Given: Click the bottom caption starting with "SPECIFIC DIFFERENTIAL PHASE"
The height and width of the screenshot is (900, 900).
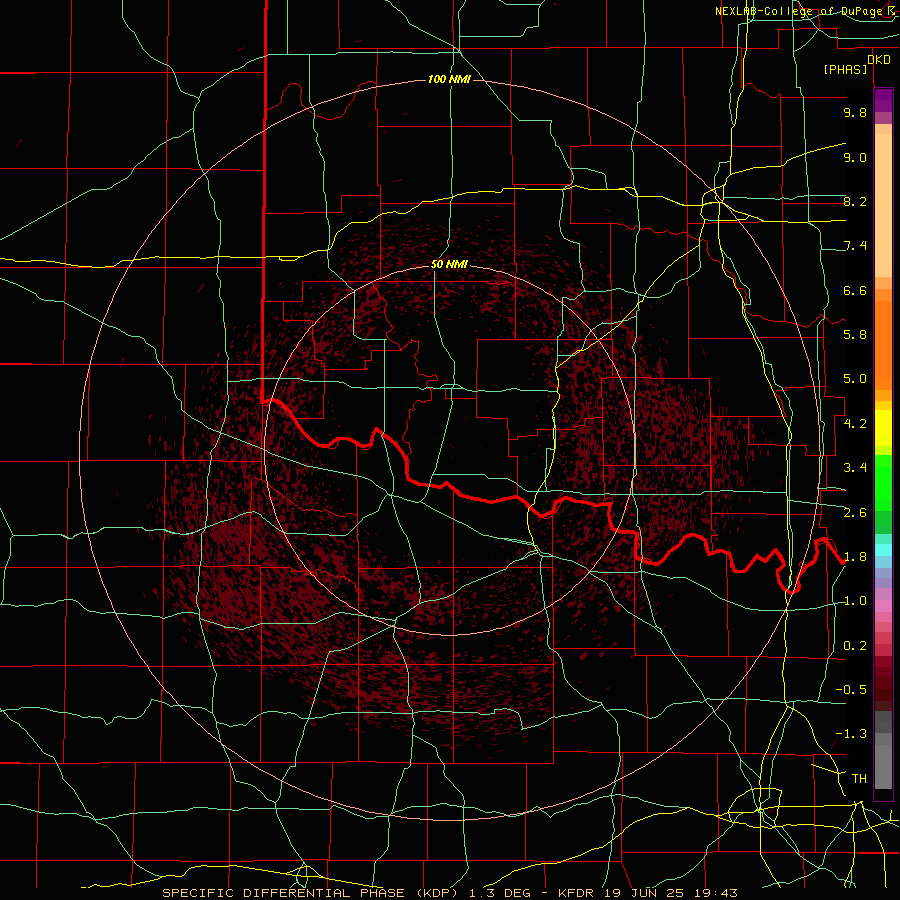Looking at the screenshot, I should [x=449, y=893].
